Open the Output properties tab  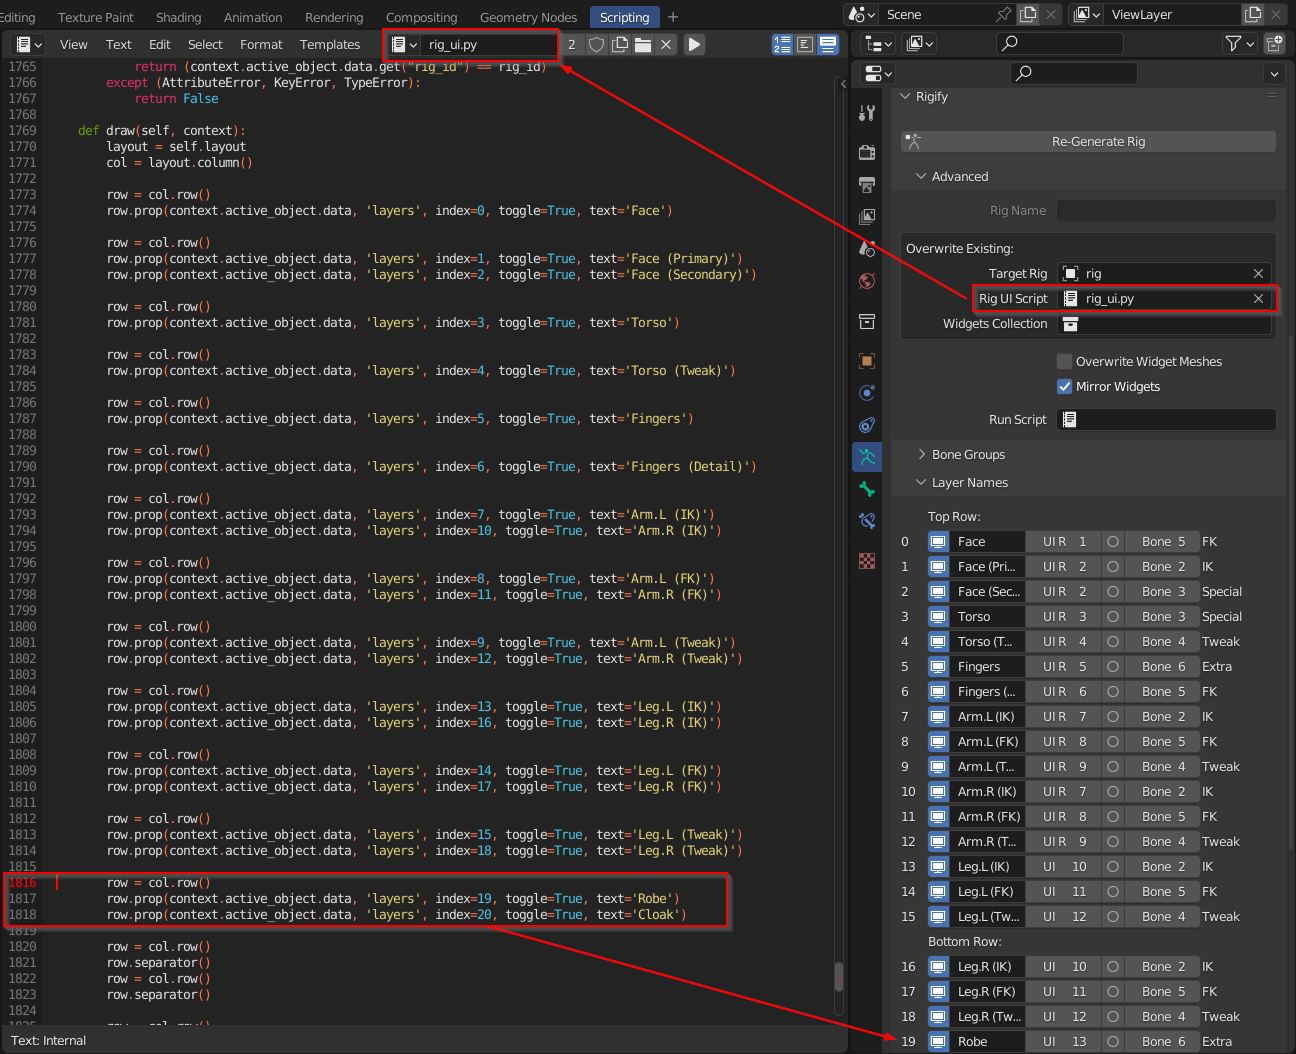pos(867,184)
